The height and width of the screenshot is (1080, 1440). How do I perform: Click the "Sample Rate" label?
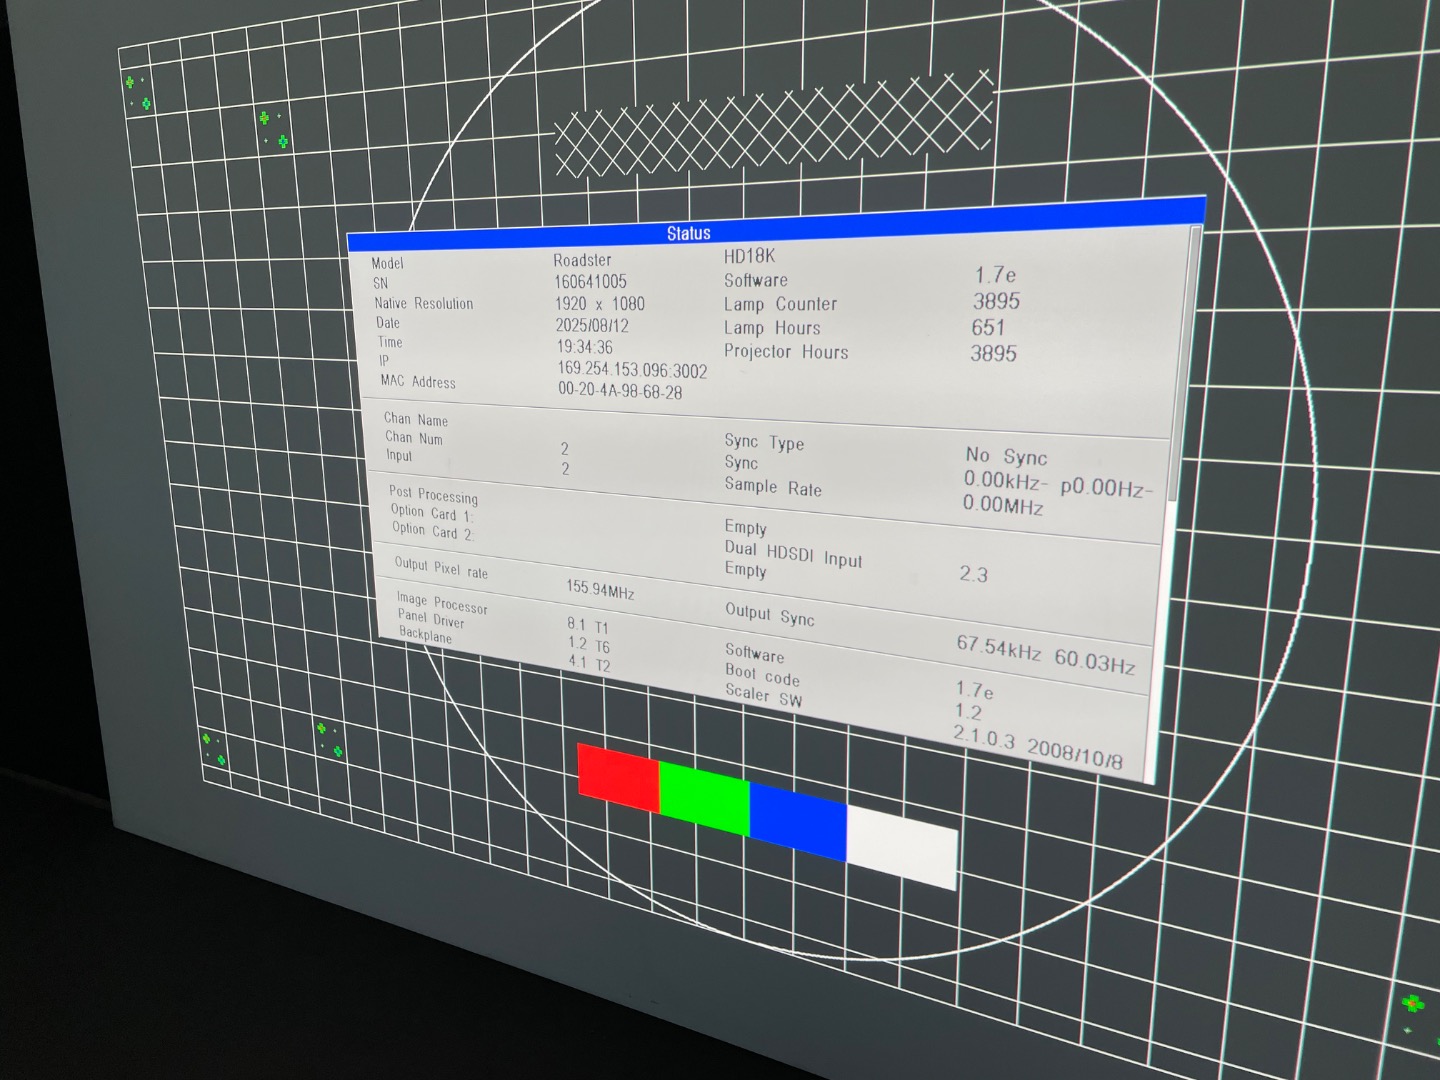tap(773, 487)
